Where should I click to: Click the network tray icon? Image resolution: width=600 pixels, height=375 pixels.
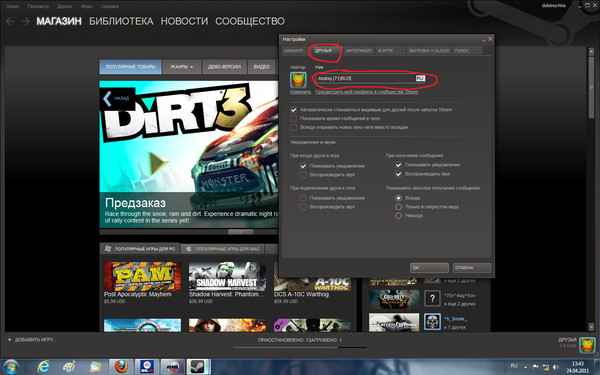(x=545, y=367)
